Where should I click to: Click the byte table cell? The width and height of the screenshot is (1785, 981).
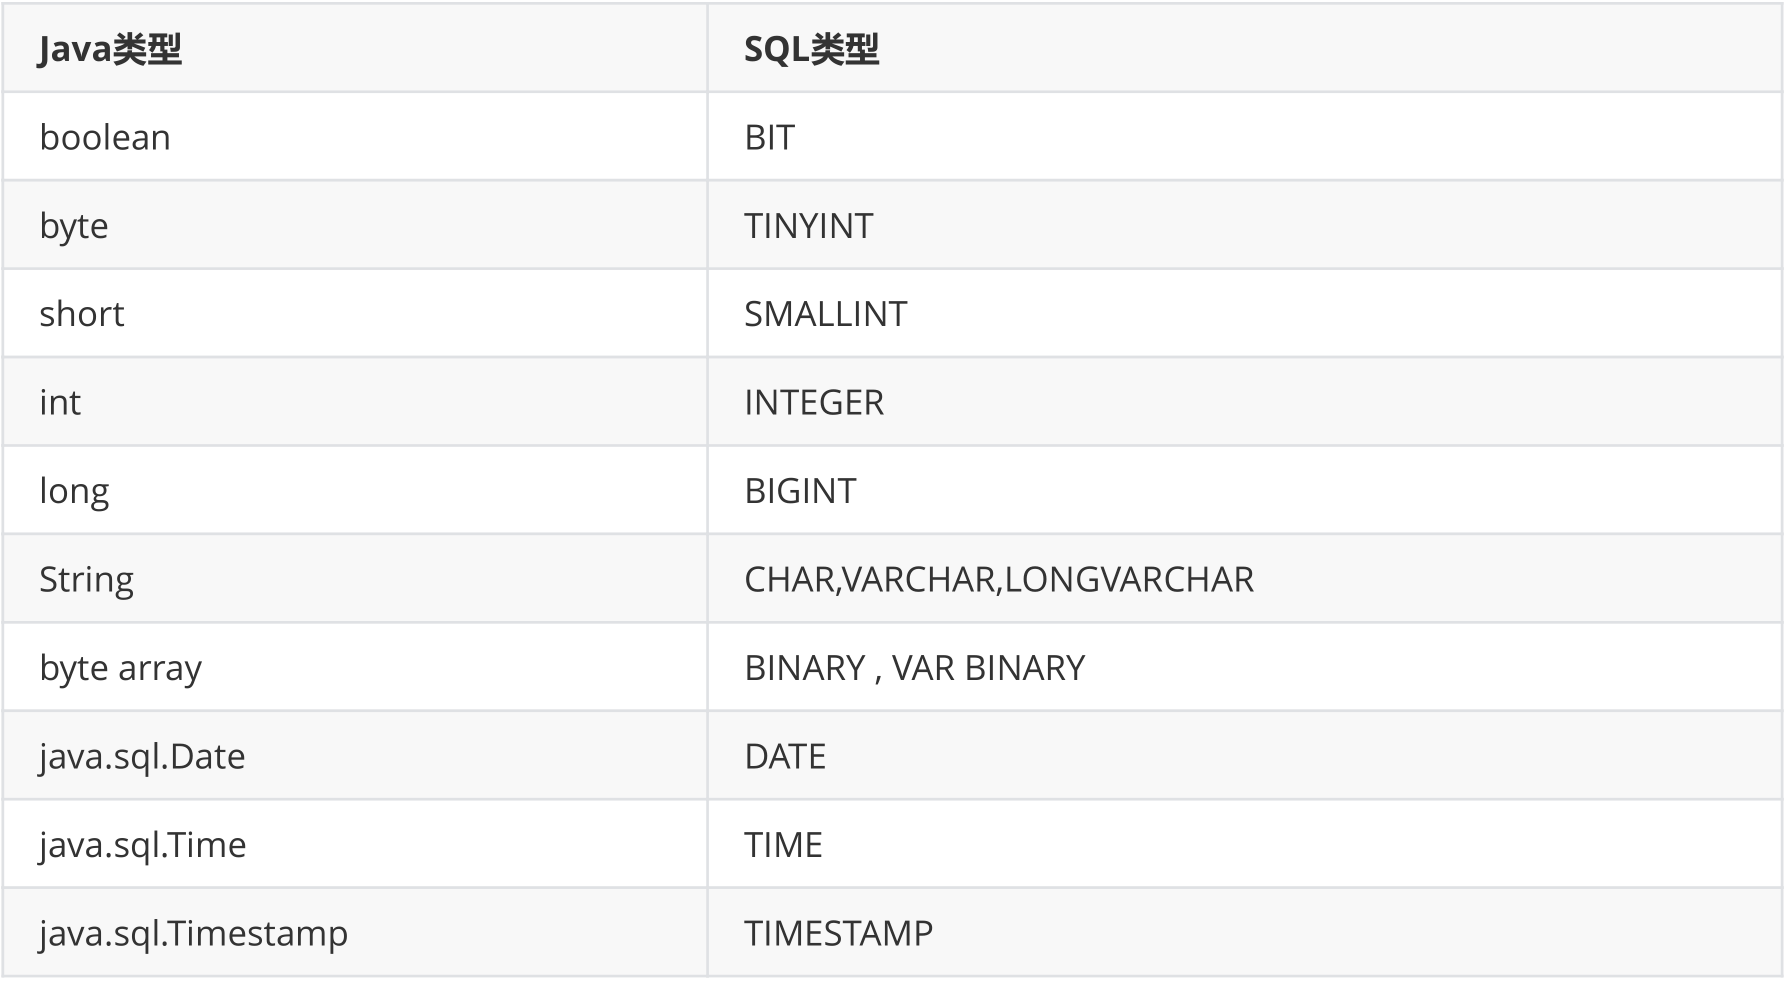pos(74,226)
